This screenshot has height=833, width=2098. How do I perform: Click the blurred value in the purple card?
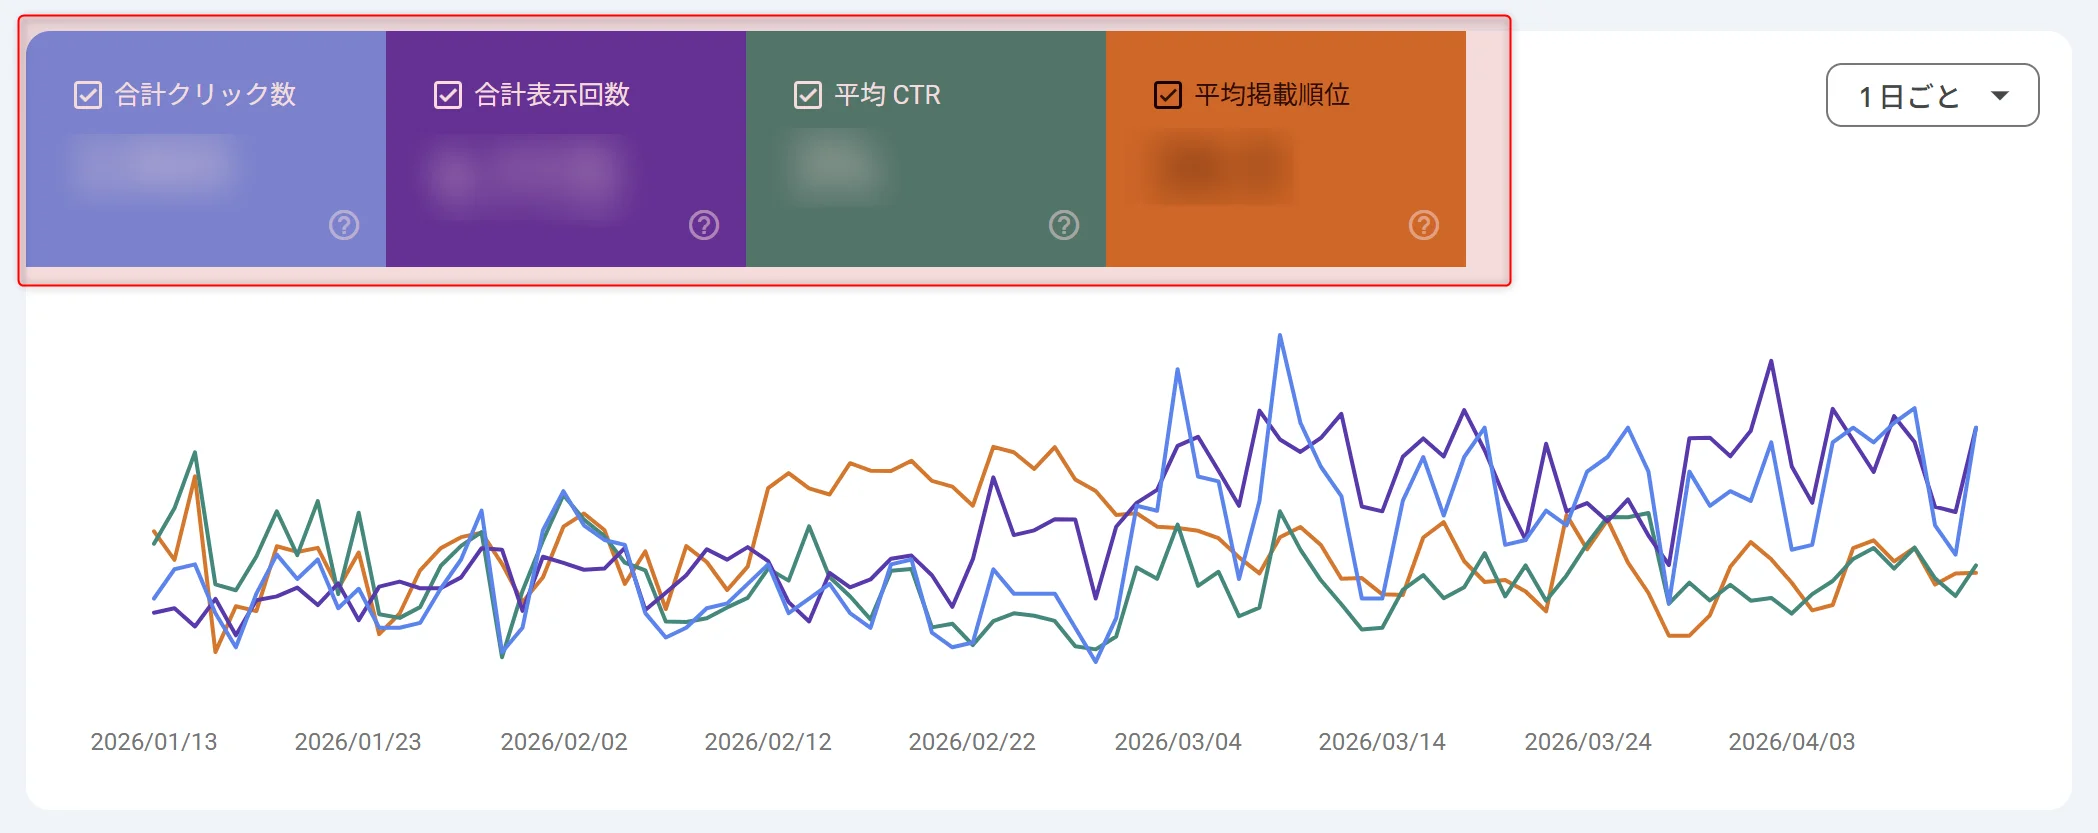(527, 175)
